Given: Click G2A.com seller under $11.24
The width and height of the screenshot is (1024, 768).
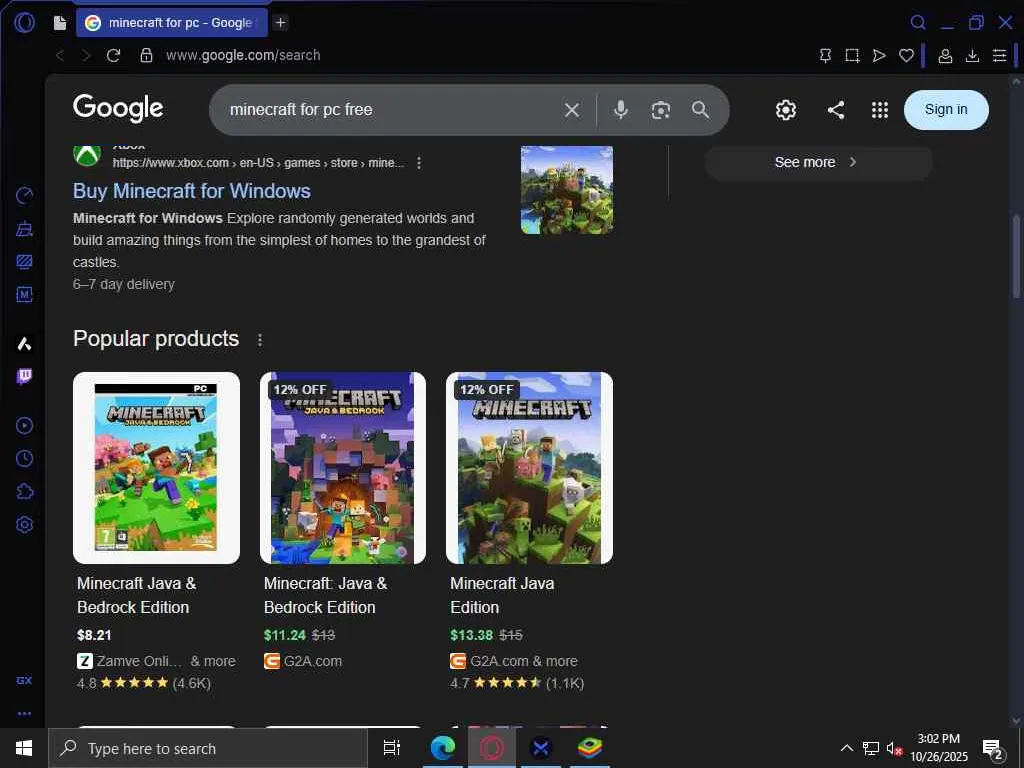Looking at the screenshot, I should click(312, 661).
